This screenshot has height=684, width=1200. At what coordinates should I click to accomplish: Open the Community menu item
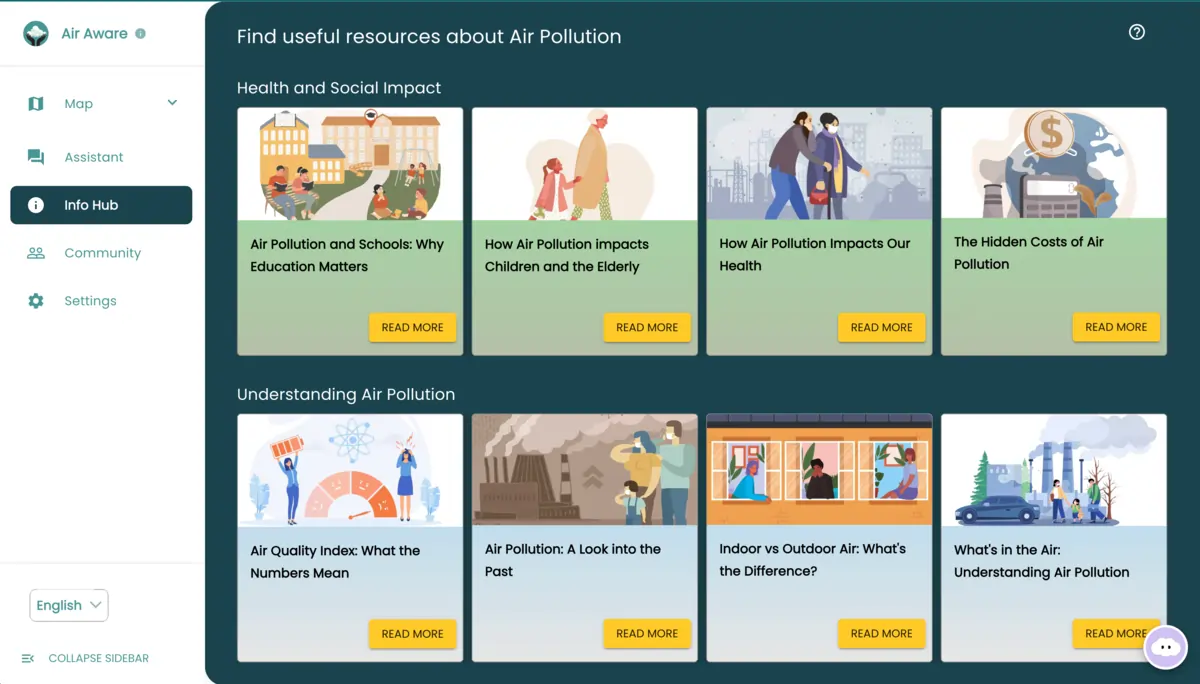click(x=102, y=253)
